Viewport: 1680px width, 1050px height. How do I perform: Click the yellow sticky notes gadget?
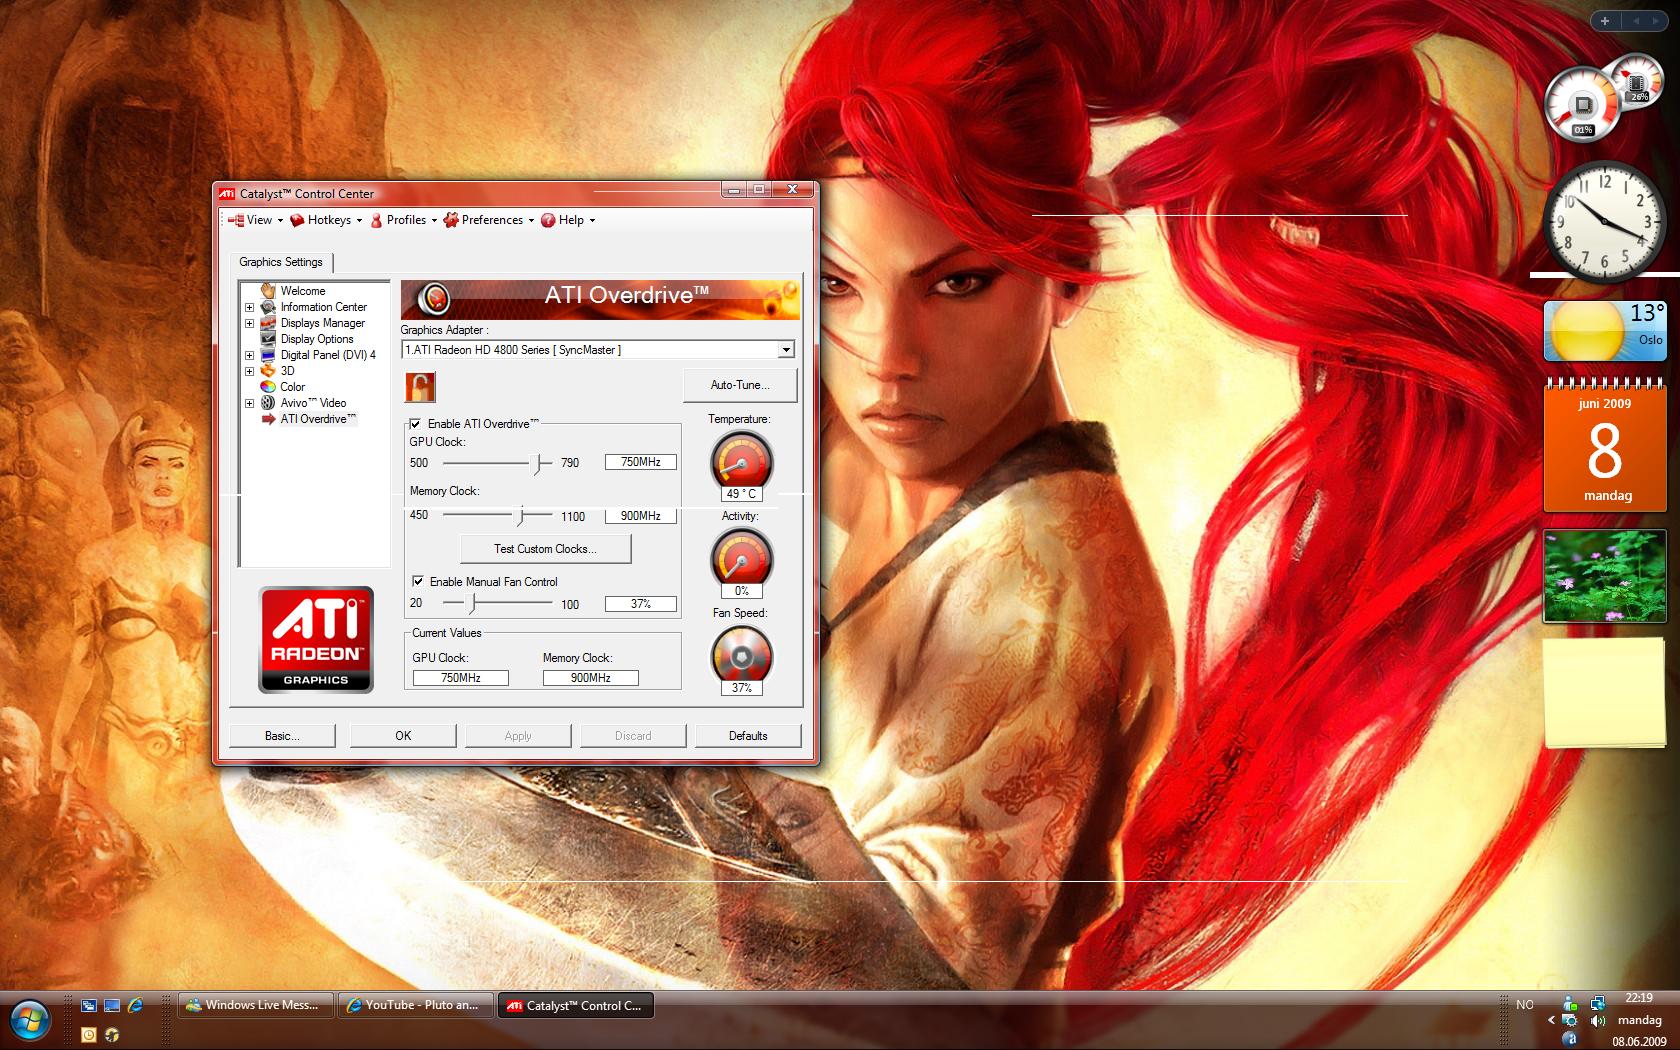tap(1604, 694)
